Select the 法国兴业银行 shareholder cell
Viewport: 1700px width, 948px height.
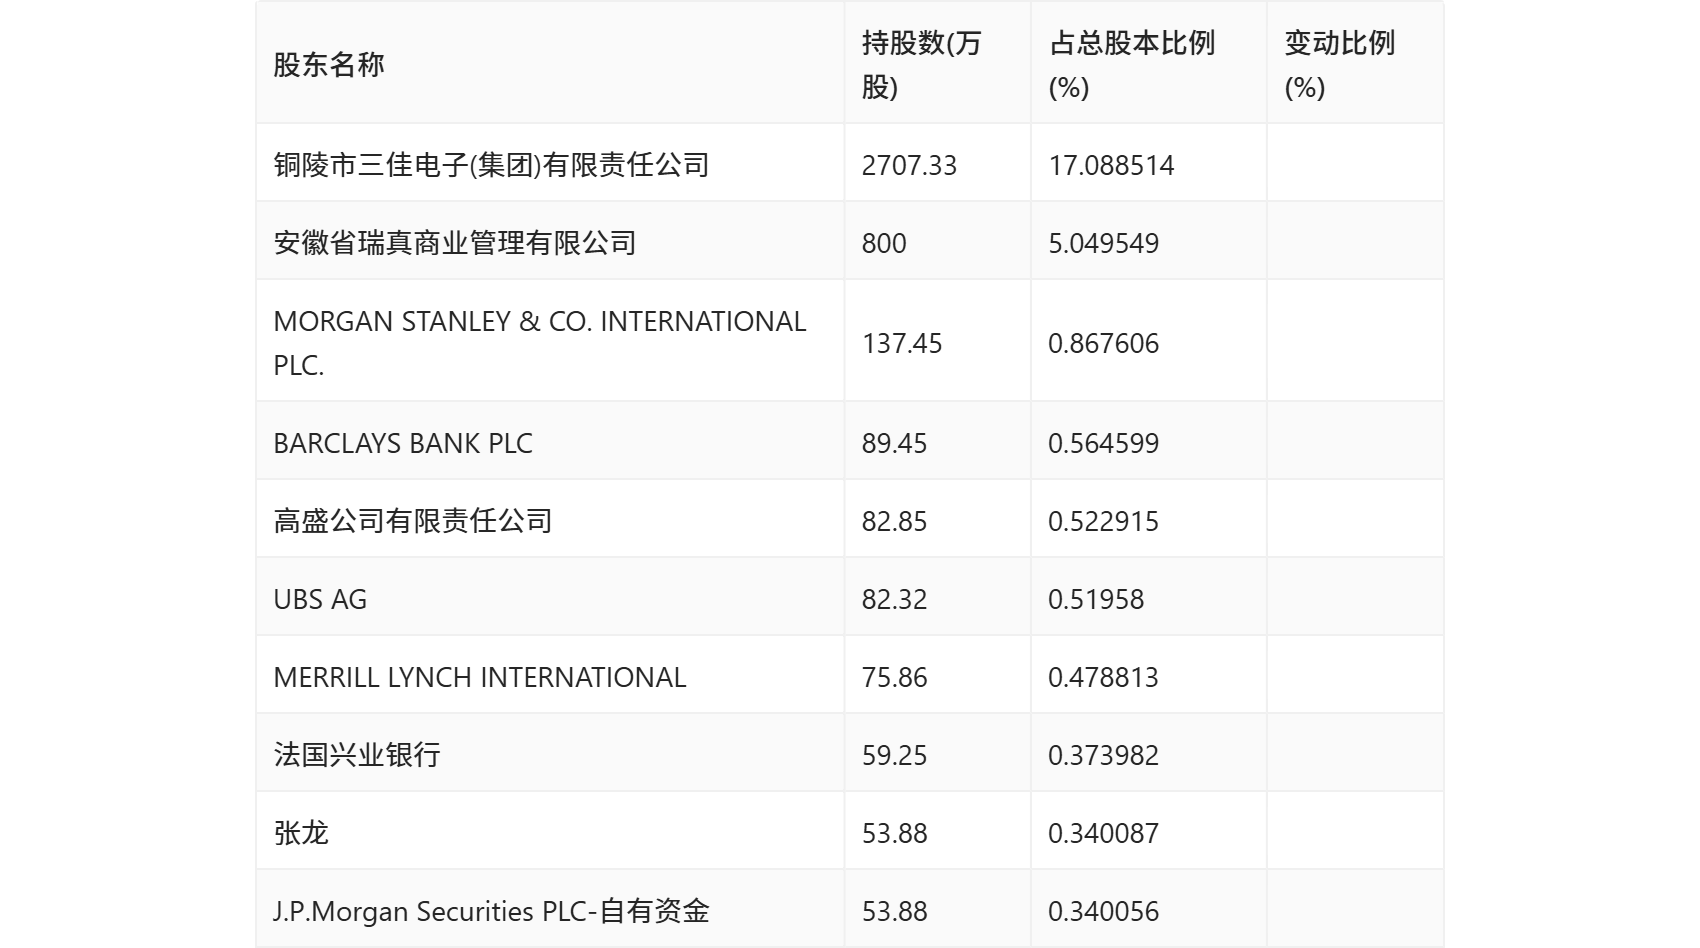pos(357,755)
